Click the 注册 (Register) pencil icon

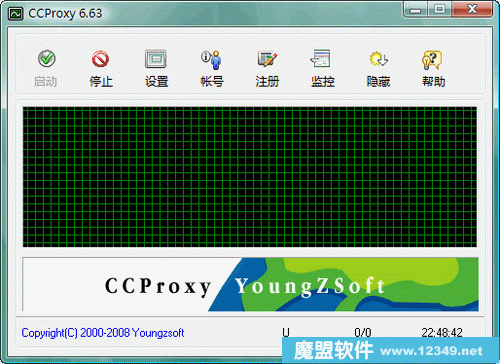pyautogui.click(x=267, y=59)
